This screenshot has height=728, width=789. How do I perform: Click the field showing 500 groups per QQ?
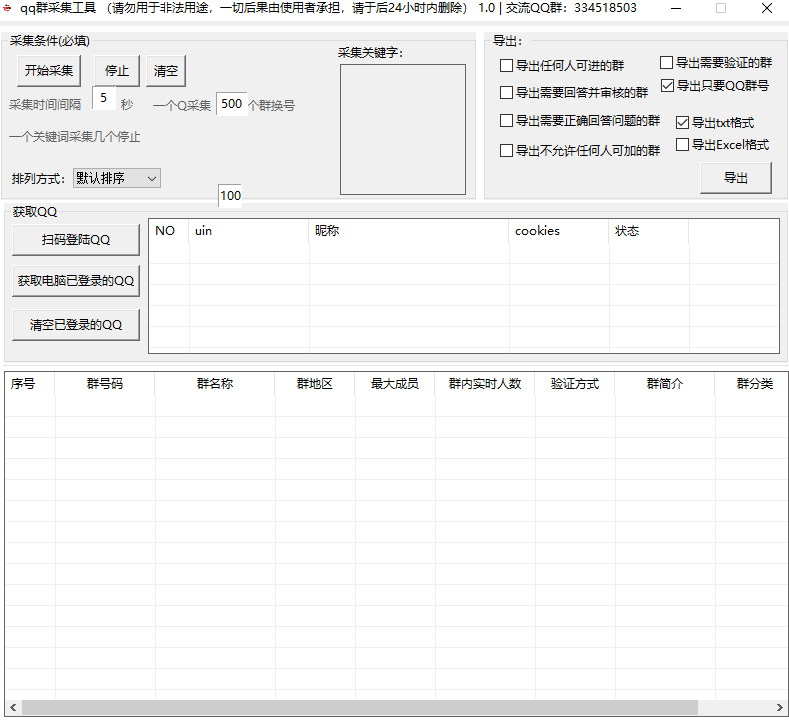click(x=231, y=104)
